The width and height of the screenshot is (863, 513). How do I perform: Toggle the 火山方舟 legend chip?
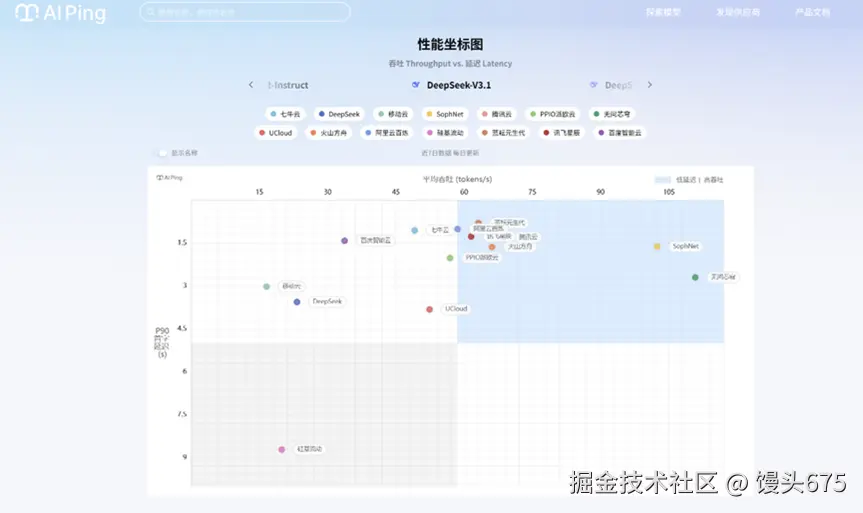click(x=329, y=133)
